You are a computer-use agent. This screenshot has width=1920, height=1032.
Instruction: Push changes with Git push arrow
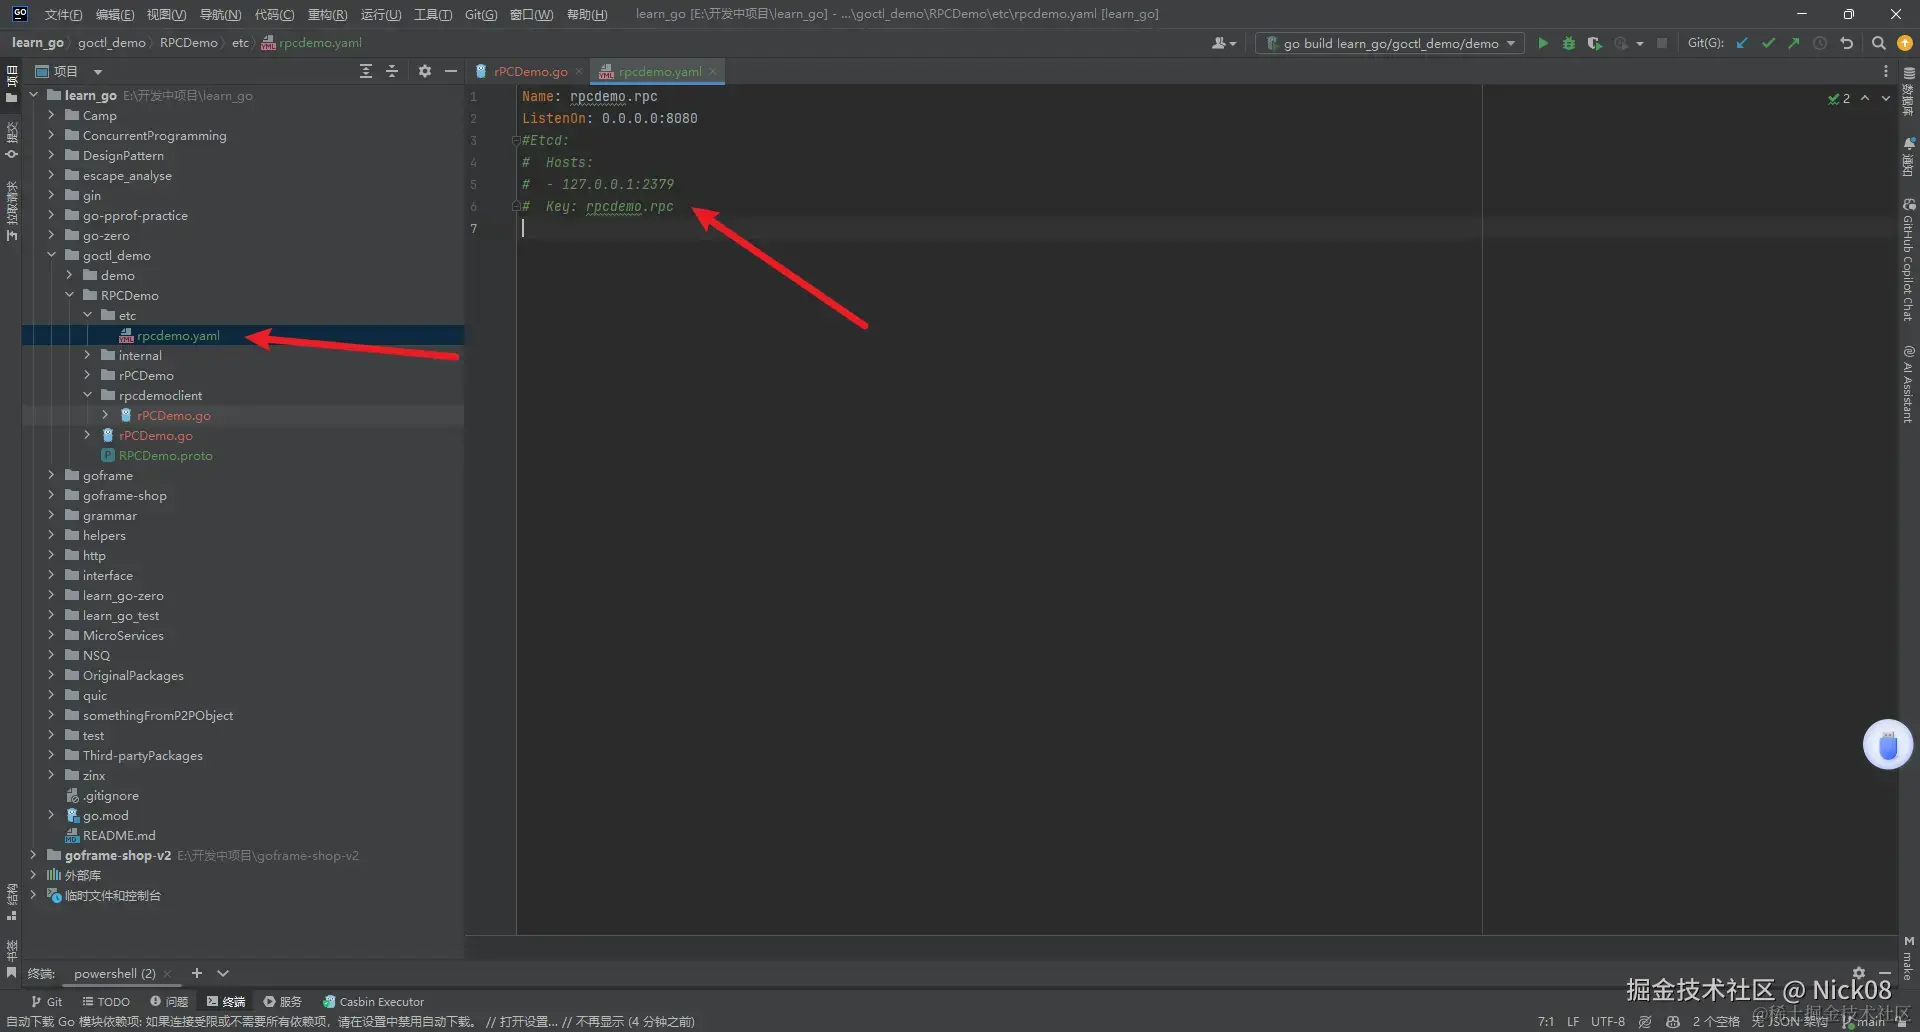click(x=1794, y=43)
